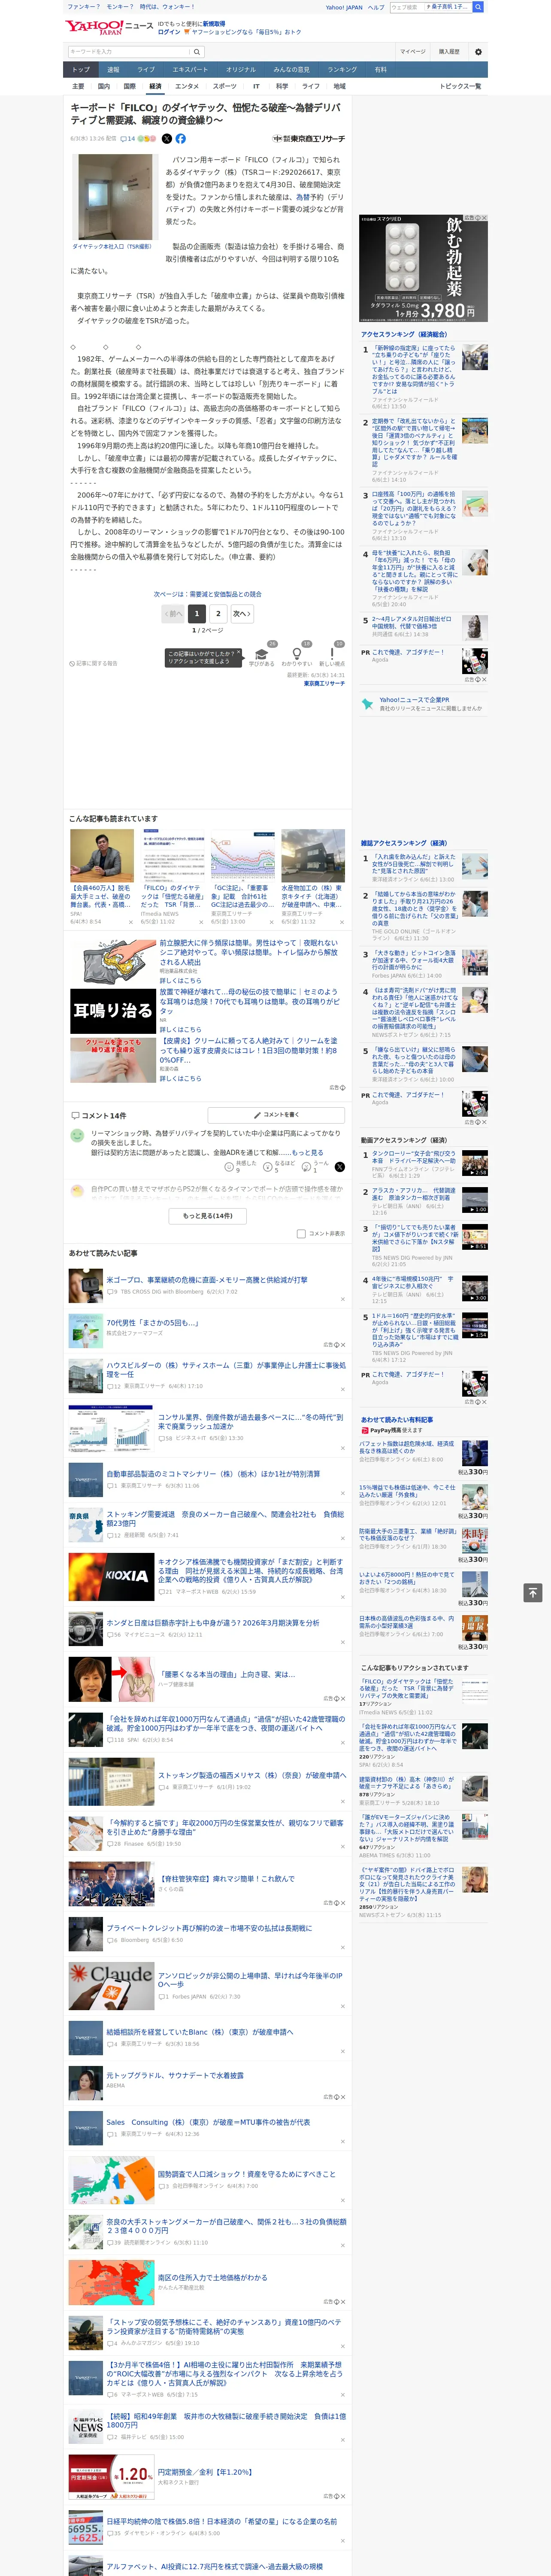551x2576 pixels.
Task: Open トピックス一覧 link
Action: [x=460, y=86]
